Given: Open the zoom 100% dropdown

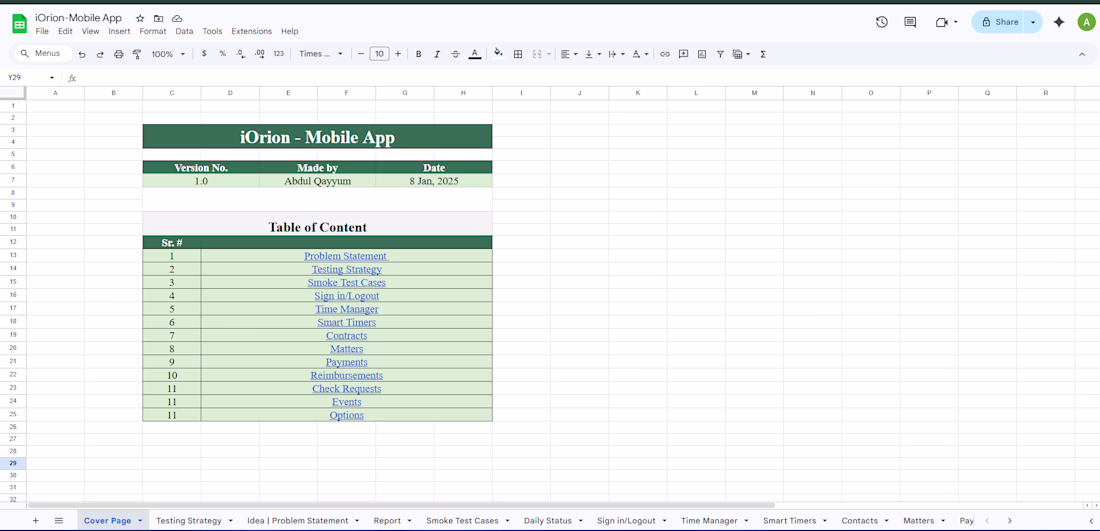Looking at the screenshot, I should pos(168,54).
